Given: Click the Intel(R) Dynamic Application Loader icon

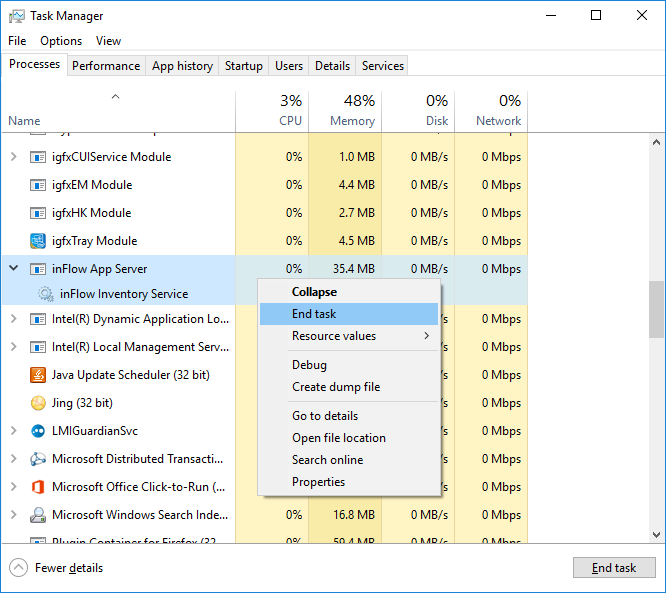Looking at the screenshot, I should point(38,319).
